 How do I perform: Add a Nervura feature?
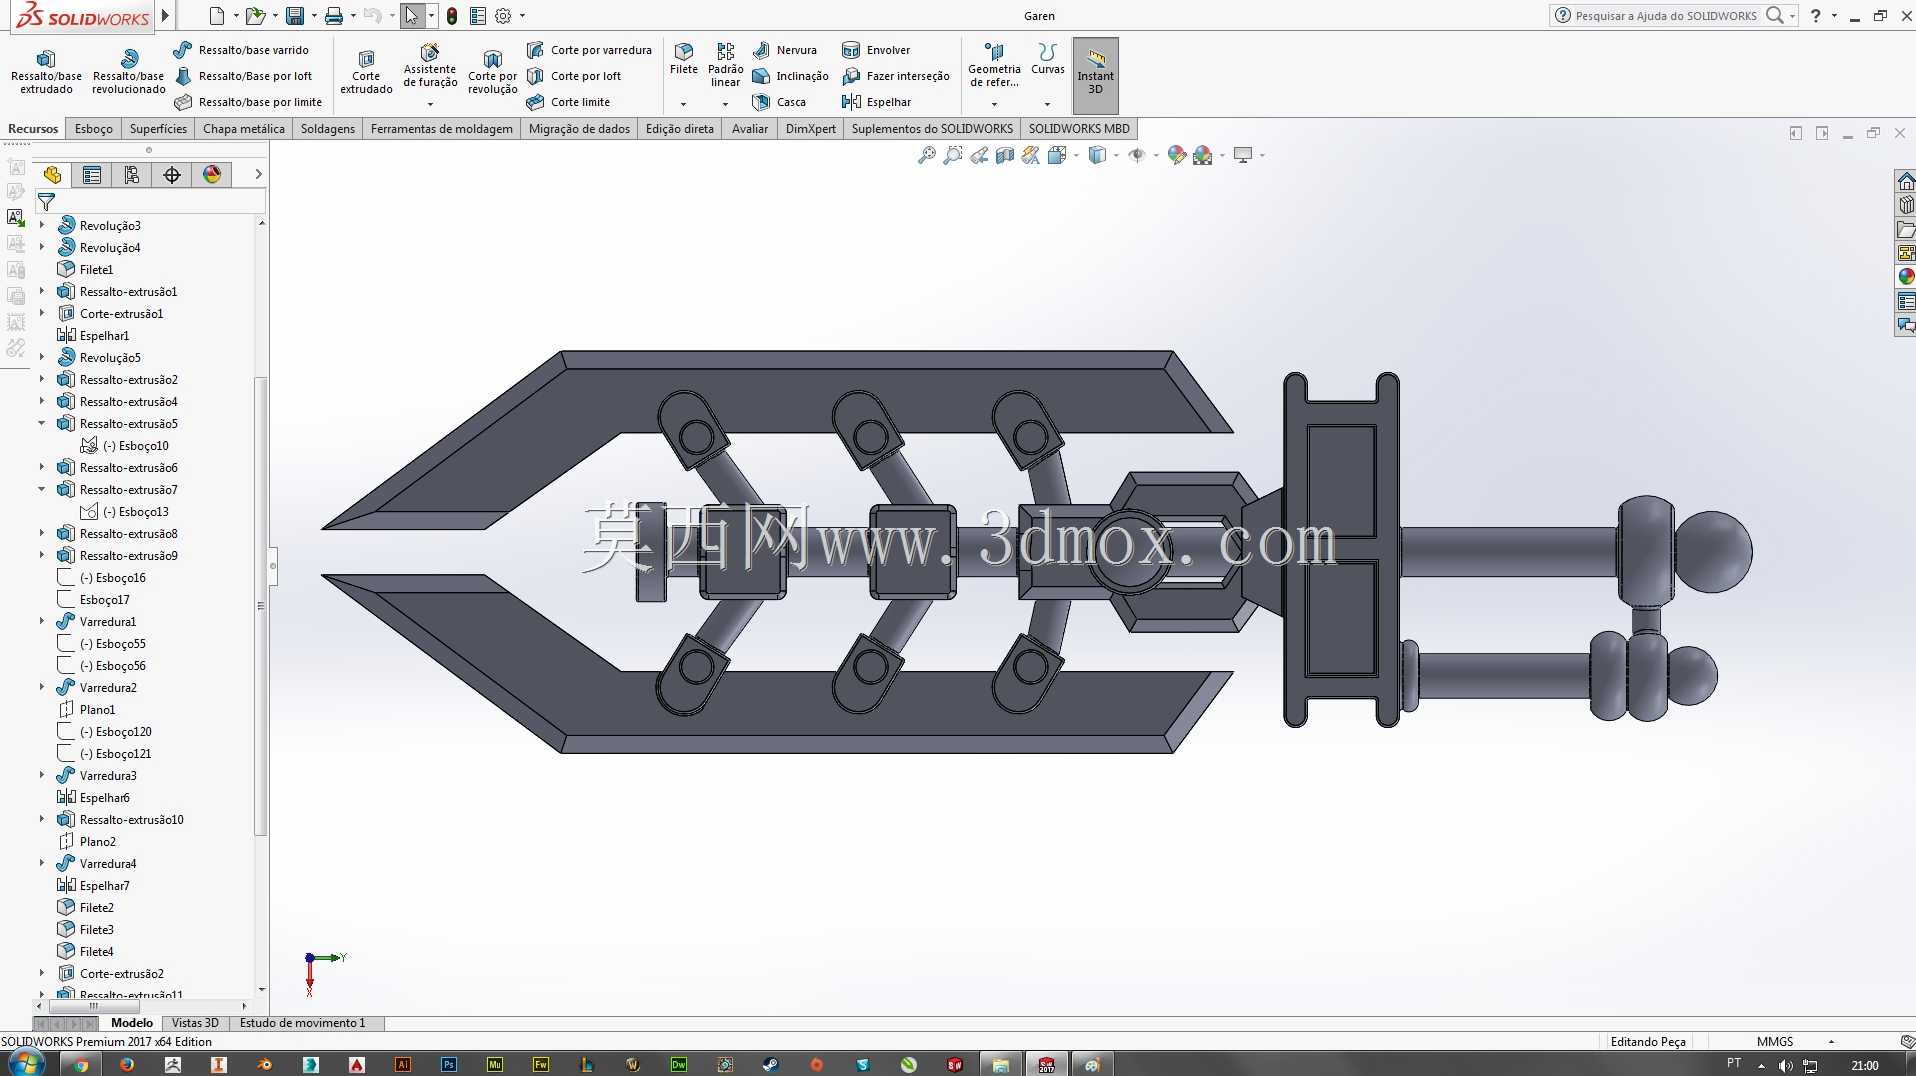click(x=785, y=50)
